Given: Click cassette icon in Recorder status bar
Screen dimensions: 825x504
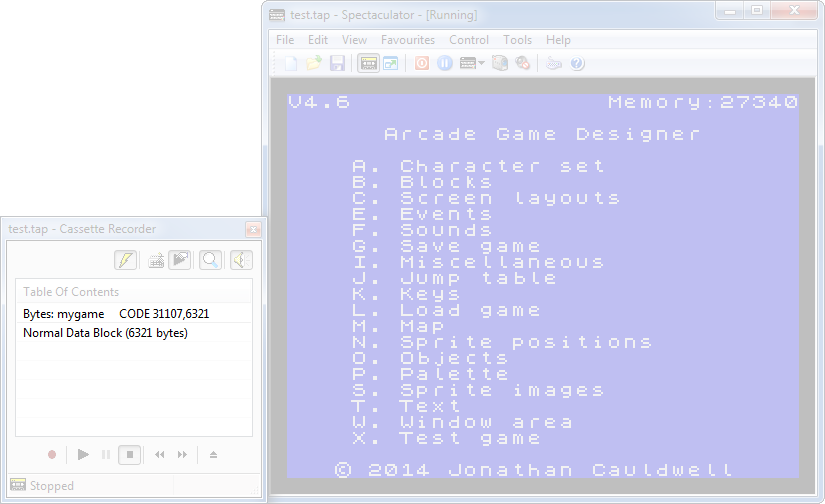Looking at the screenshot, I should click(18, 485).
